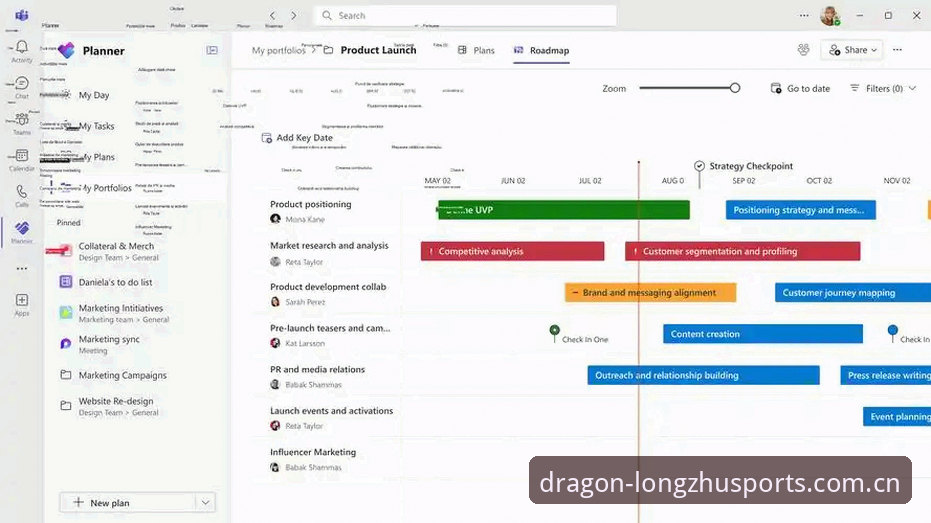This screenshot has height=523, width=931.
Task: Click the Teams logo at top left
Action: click(x=21, y=15)
